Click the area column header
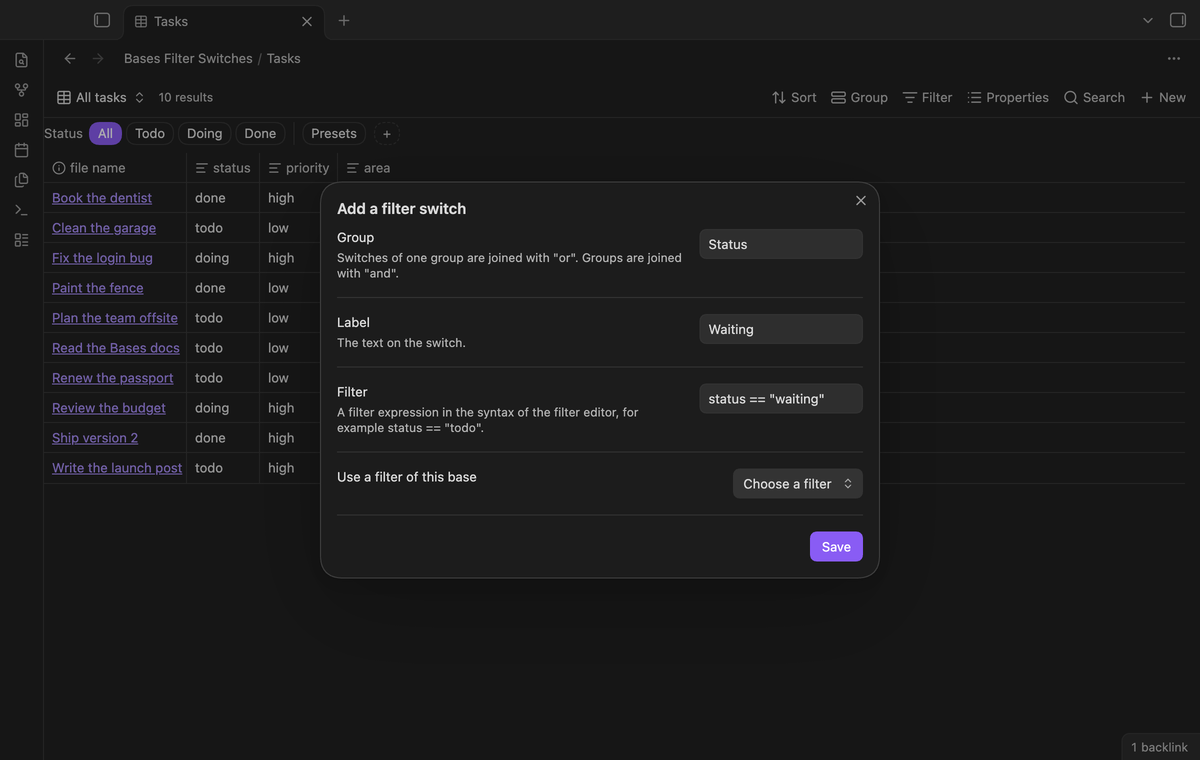Image resolution: width=1200 pixels, height=760 pixels. click(x=368, y=168)
